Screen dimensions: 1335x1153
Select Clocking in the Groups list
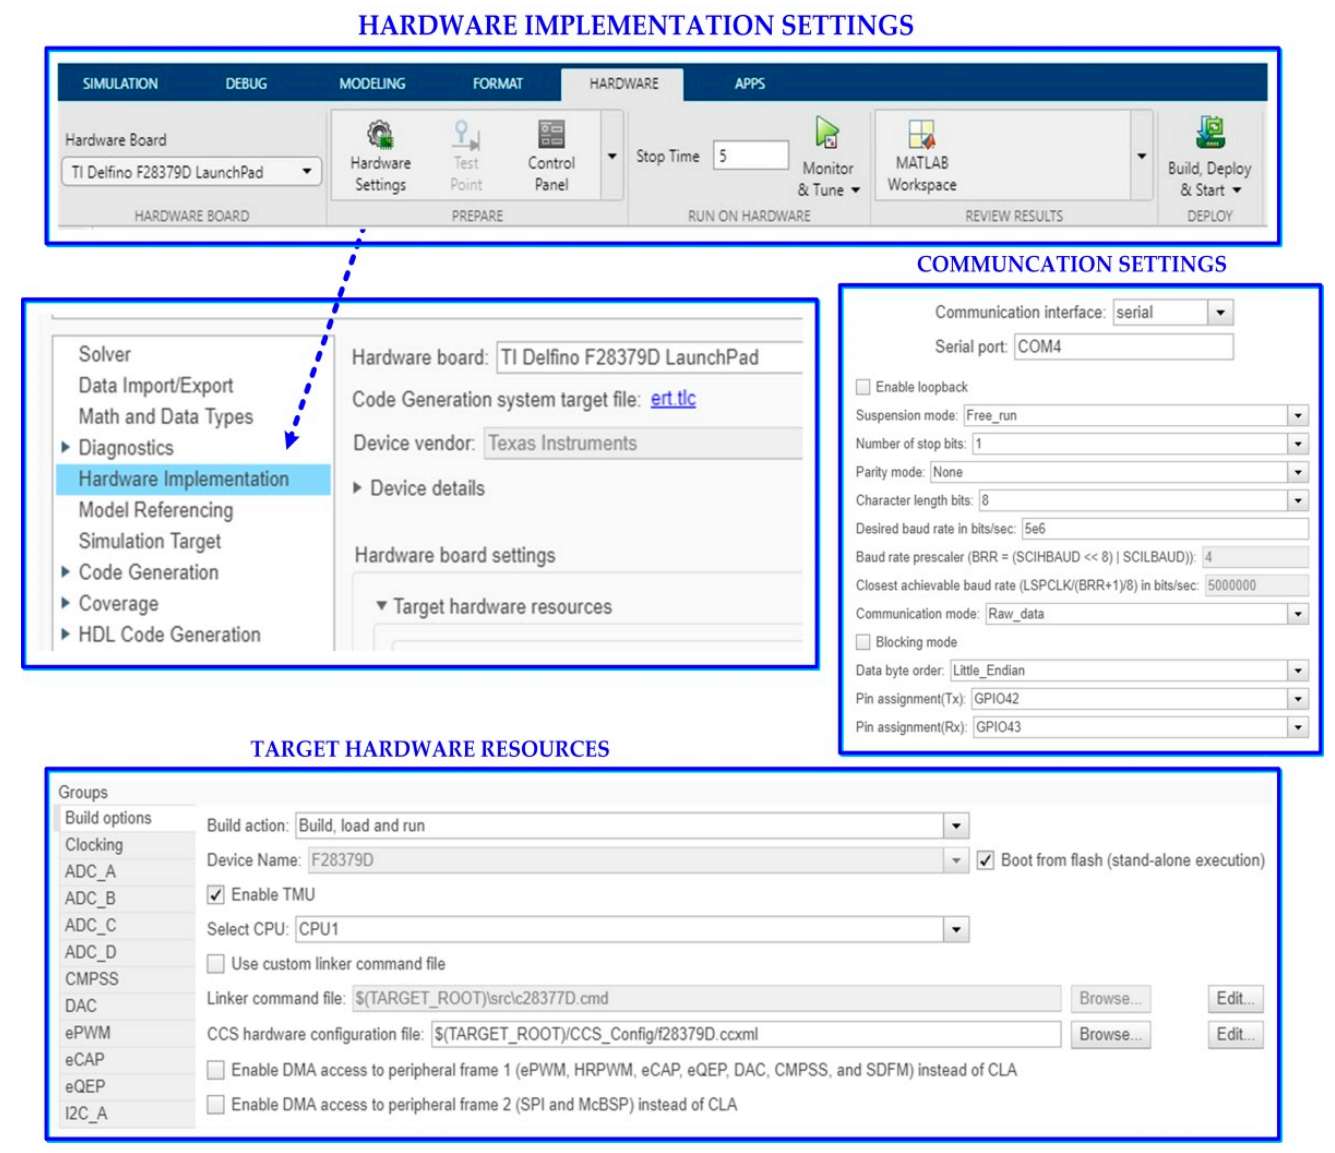tap(94, 845)
